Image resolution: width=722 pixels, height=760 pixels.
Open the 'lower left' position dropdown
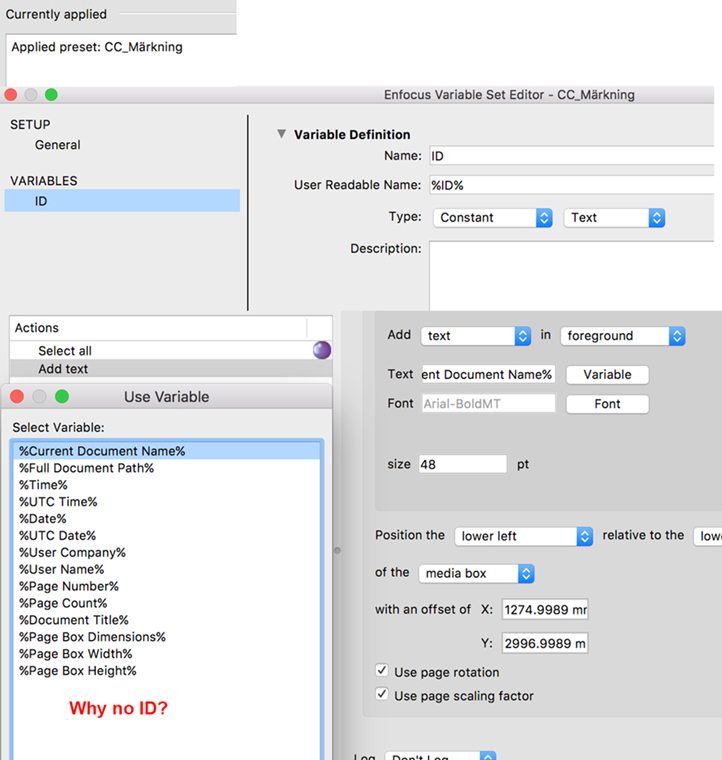523,536
